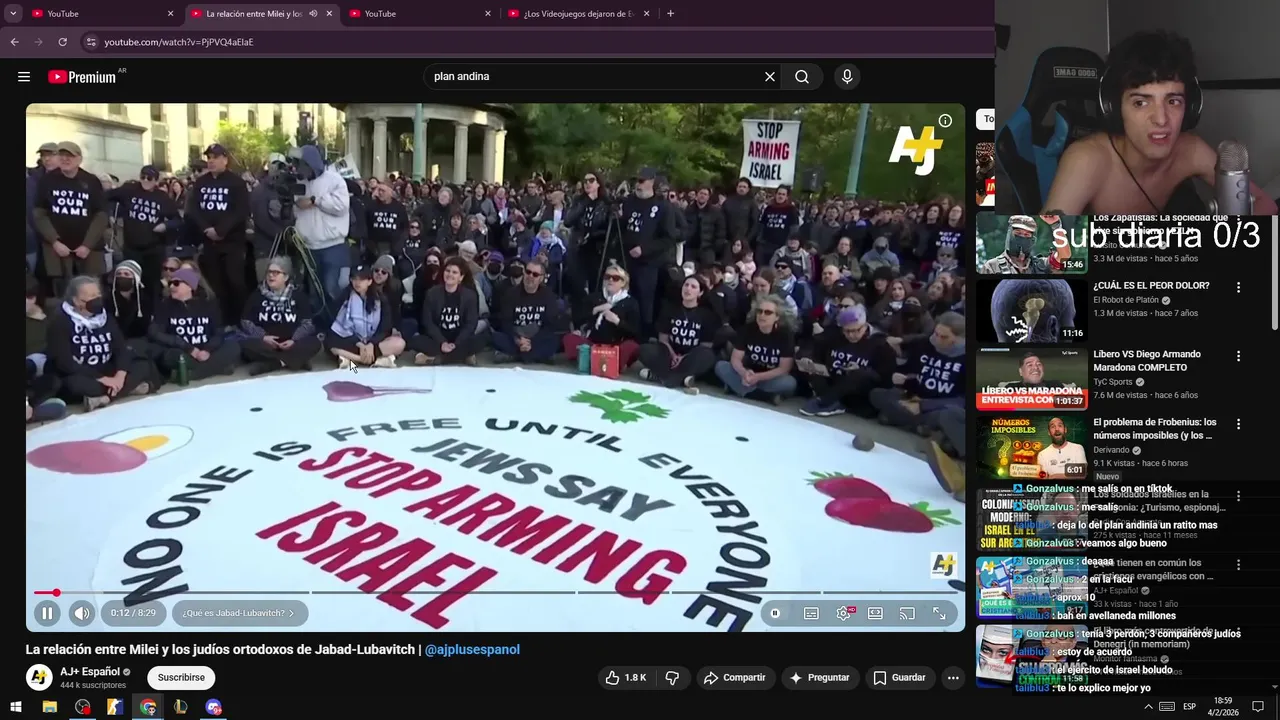Clear the search text with the X
Viewport: 1280px width, 720px height.
coord(770,77)
